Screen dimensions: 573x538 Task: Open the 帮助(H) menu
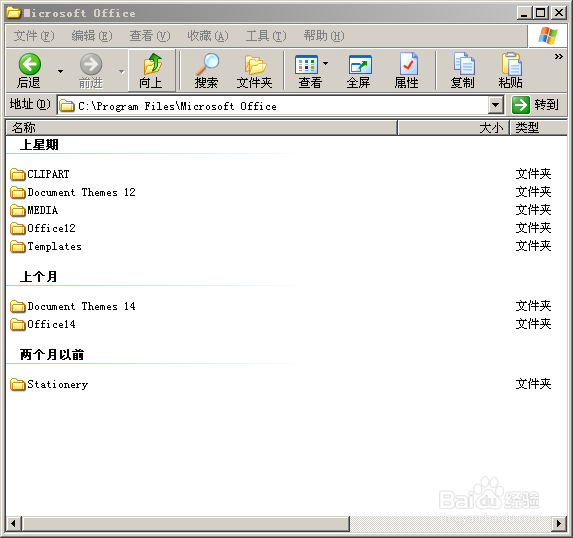point(324,36)
